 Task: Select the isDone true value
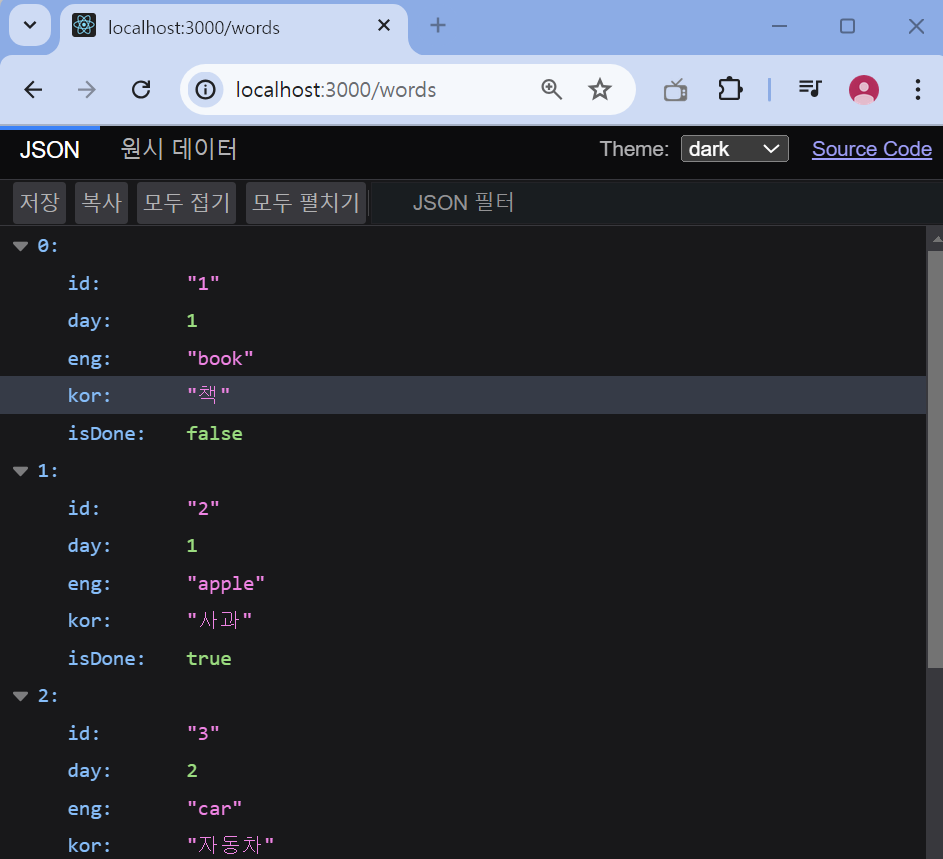209,659
